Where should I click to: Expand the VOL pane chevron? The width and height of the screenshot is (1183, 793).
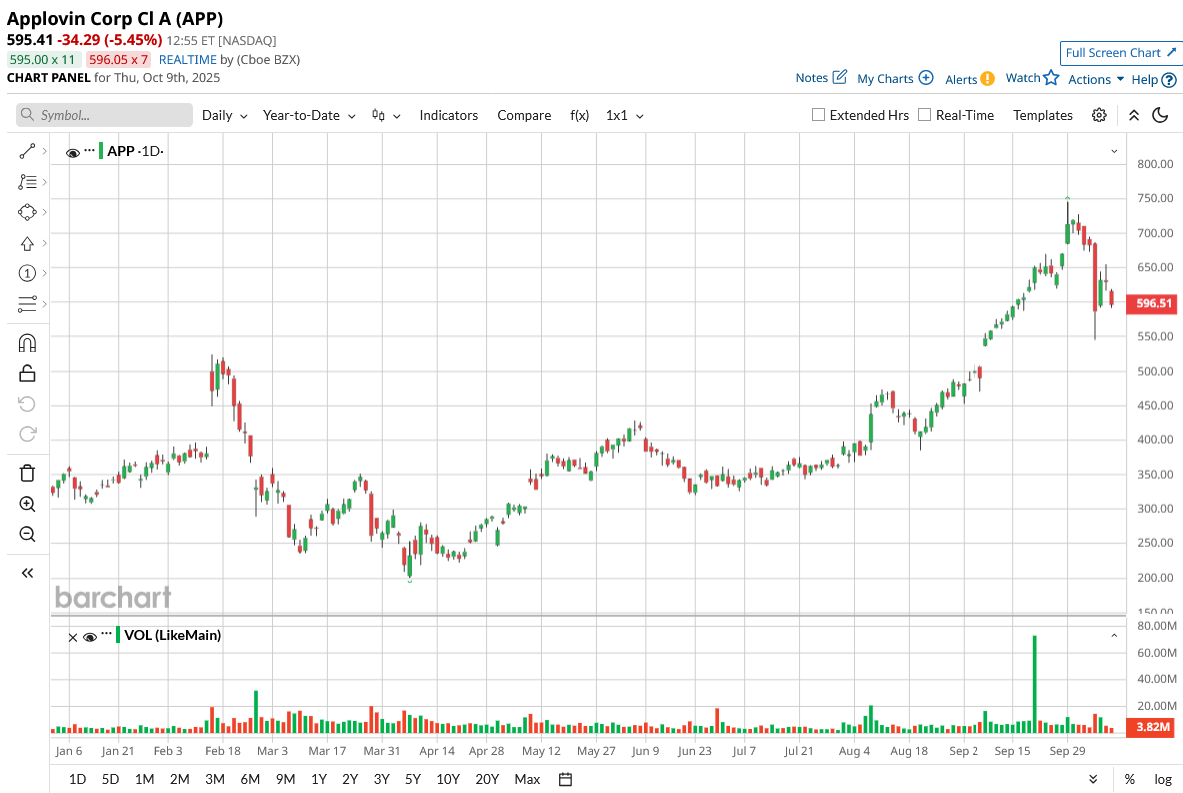(1114, 636)
